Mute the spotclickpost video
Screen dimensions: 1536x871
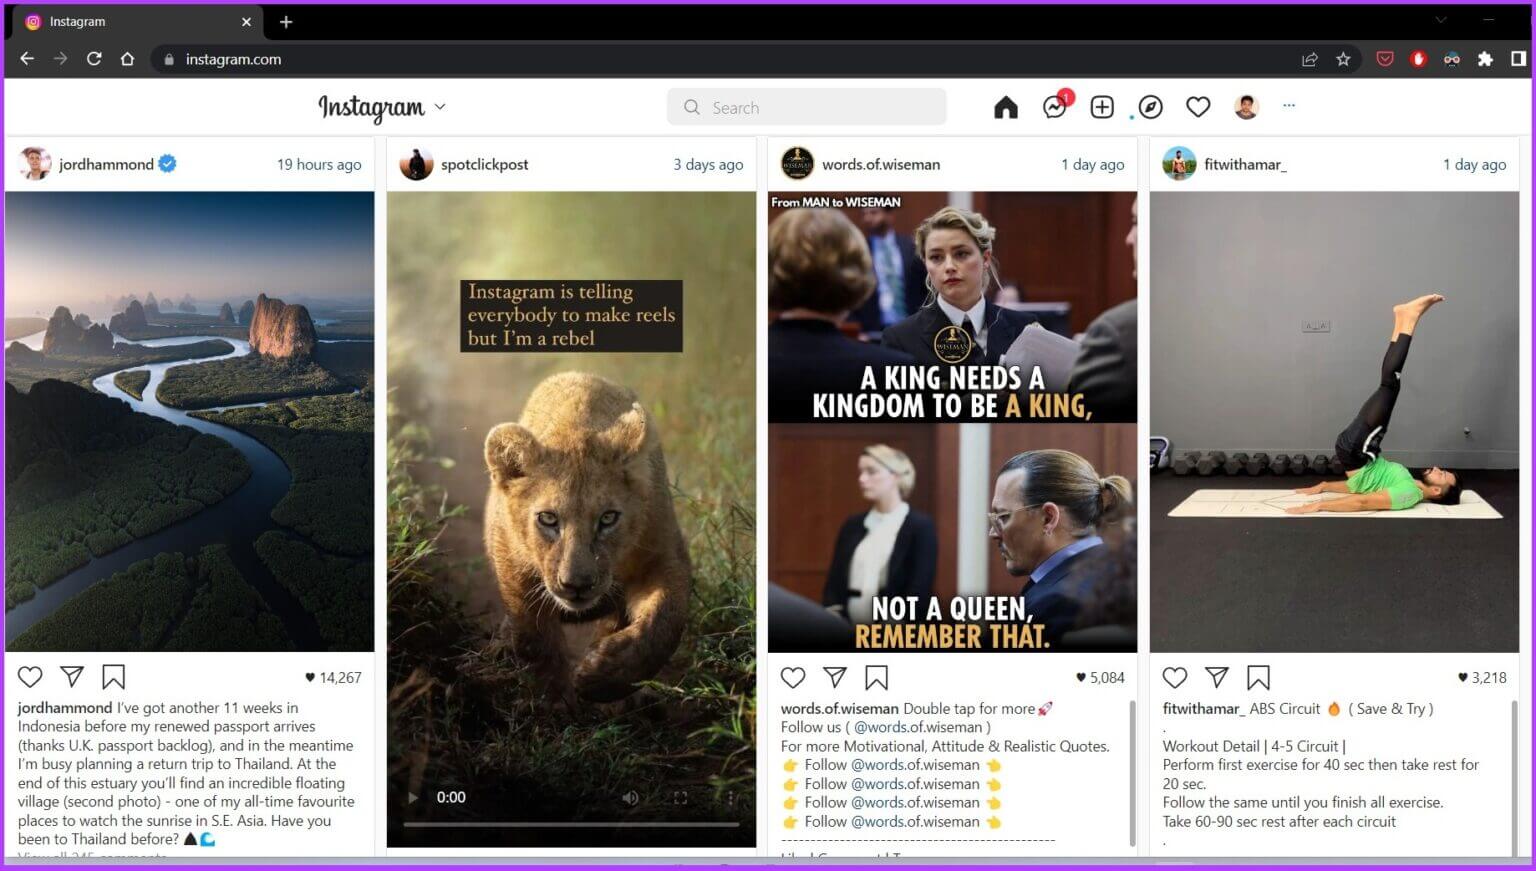pyautogui.click(x=630, y=797)
